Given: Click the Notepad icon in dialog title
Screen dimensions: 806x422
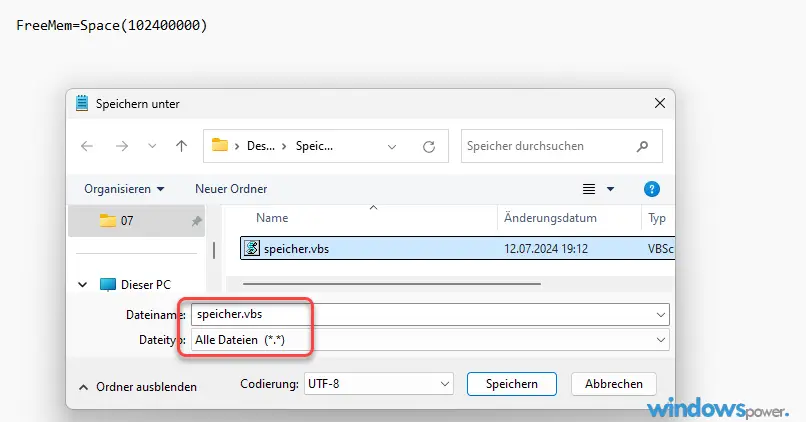Looking at the screenshot, I should [82, 103].
